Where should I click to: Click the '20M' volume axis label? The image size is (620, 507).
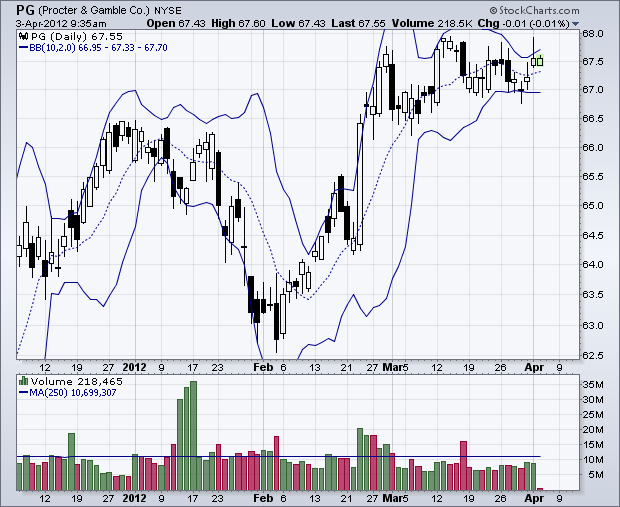pyautogui.click(x=594, y=429)
